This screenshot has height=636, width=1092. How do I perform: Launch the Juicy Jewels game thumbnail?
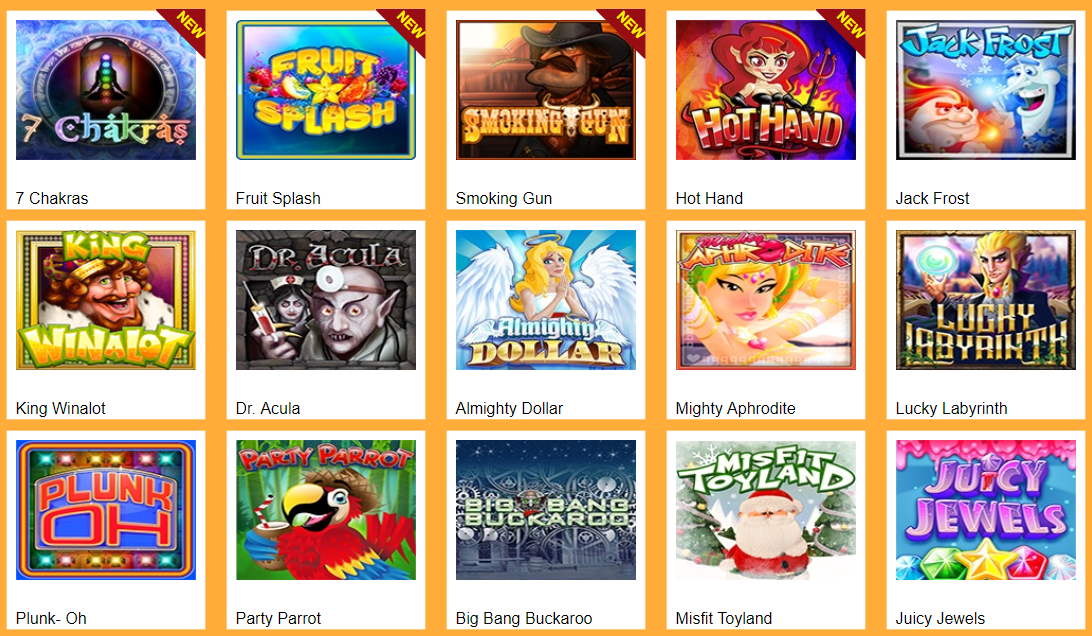click(x=986, y=510)
